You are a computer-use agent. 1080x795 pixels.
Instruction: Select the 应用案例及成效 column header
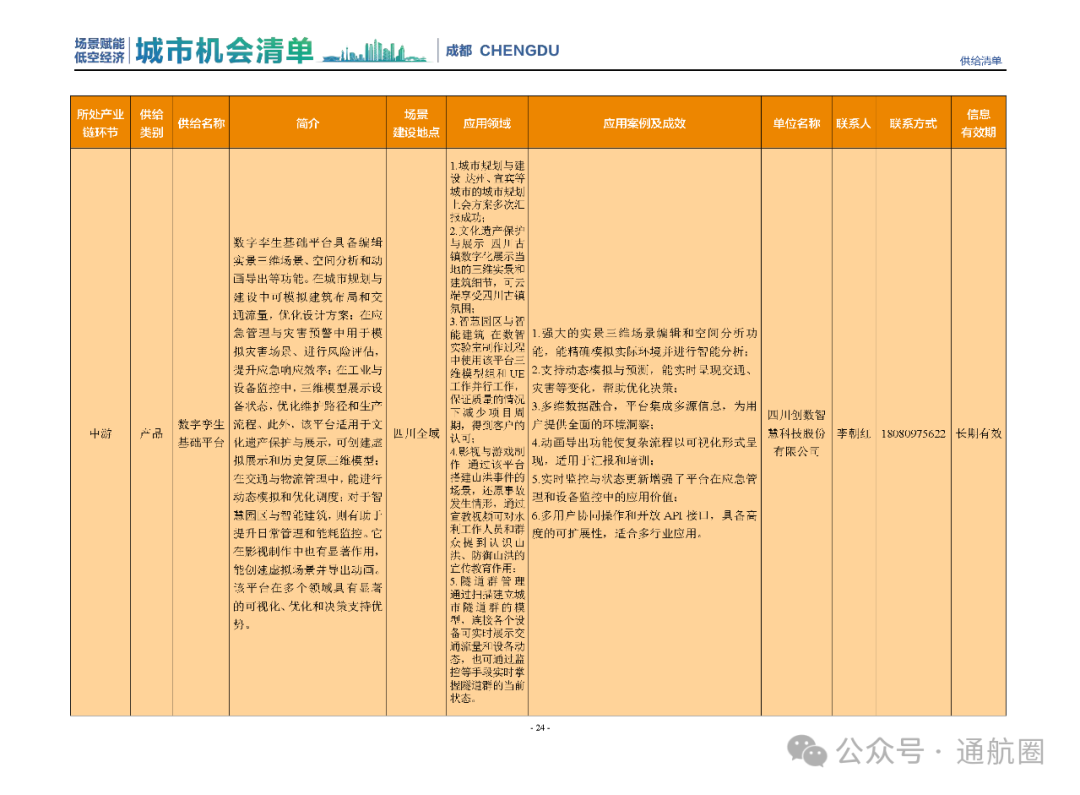[645, 123]
